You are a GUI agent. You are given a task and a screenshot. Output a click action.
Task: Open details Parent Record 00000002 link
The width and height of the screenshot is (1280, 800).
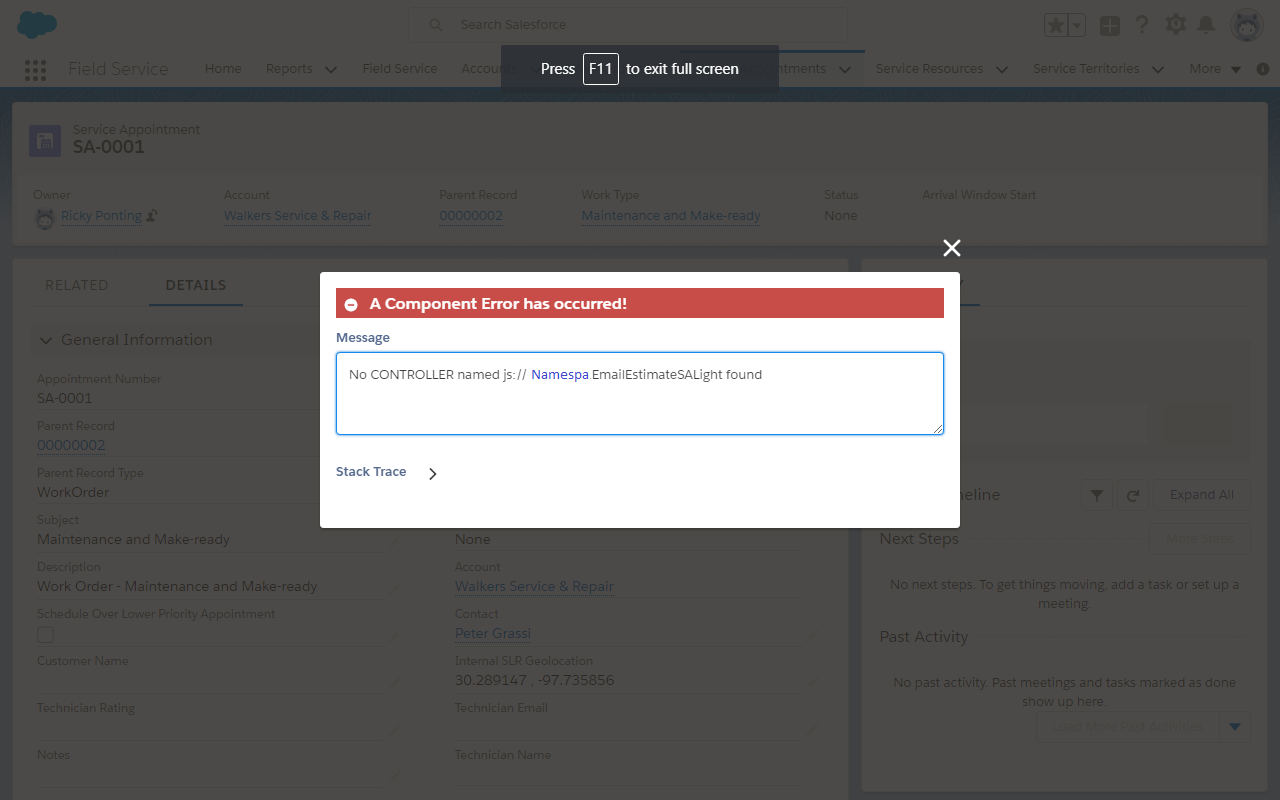click(x=71, y=446)
